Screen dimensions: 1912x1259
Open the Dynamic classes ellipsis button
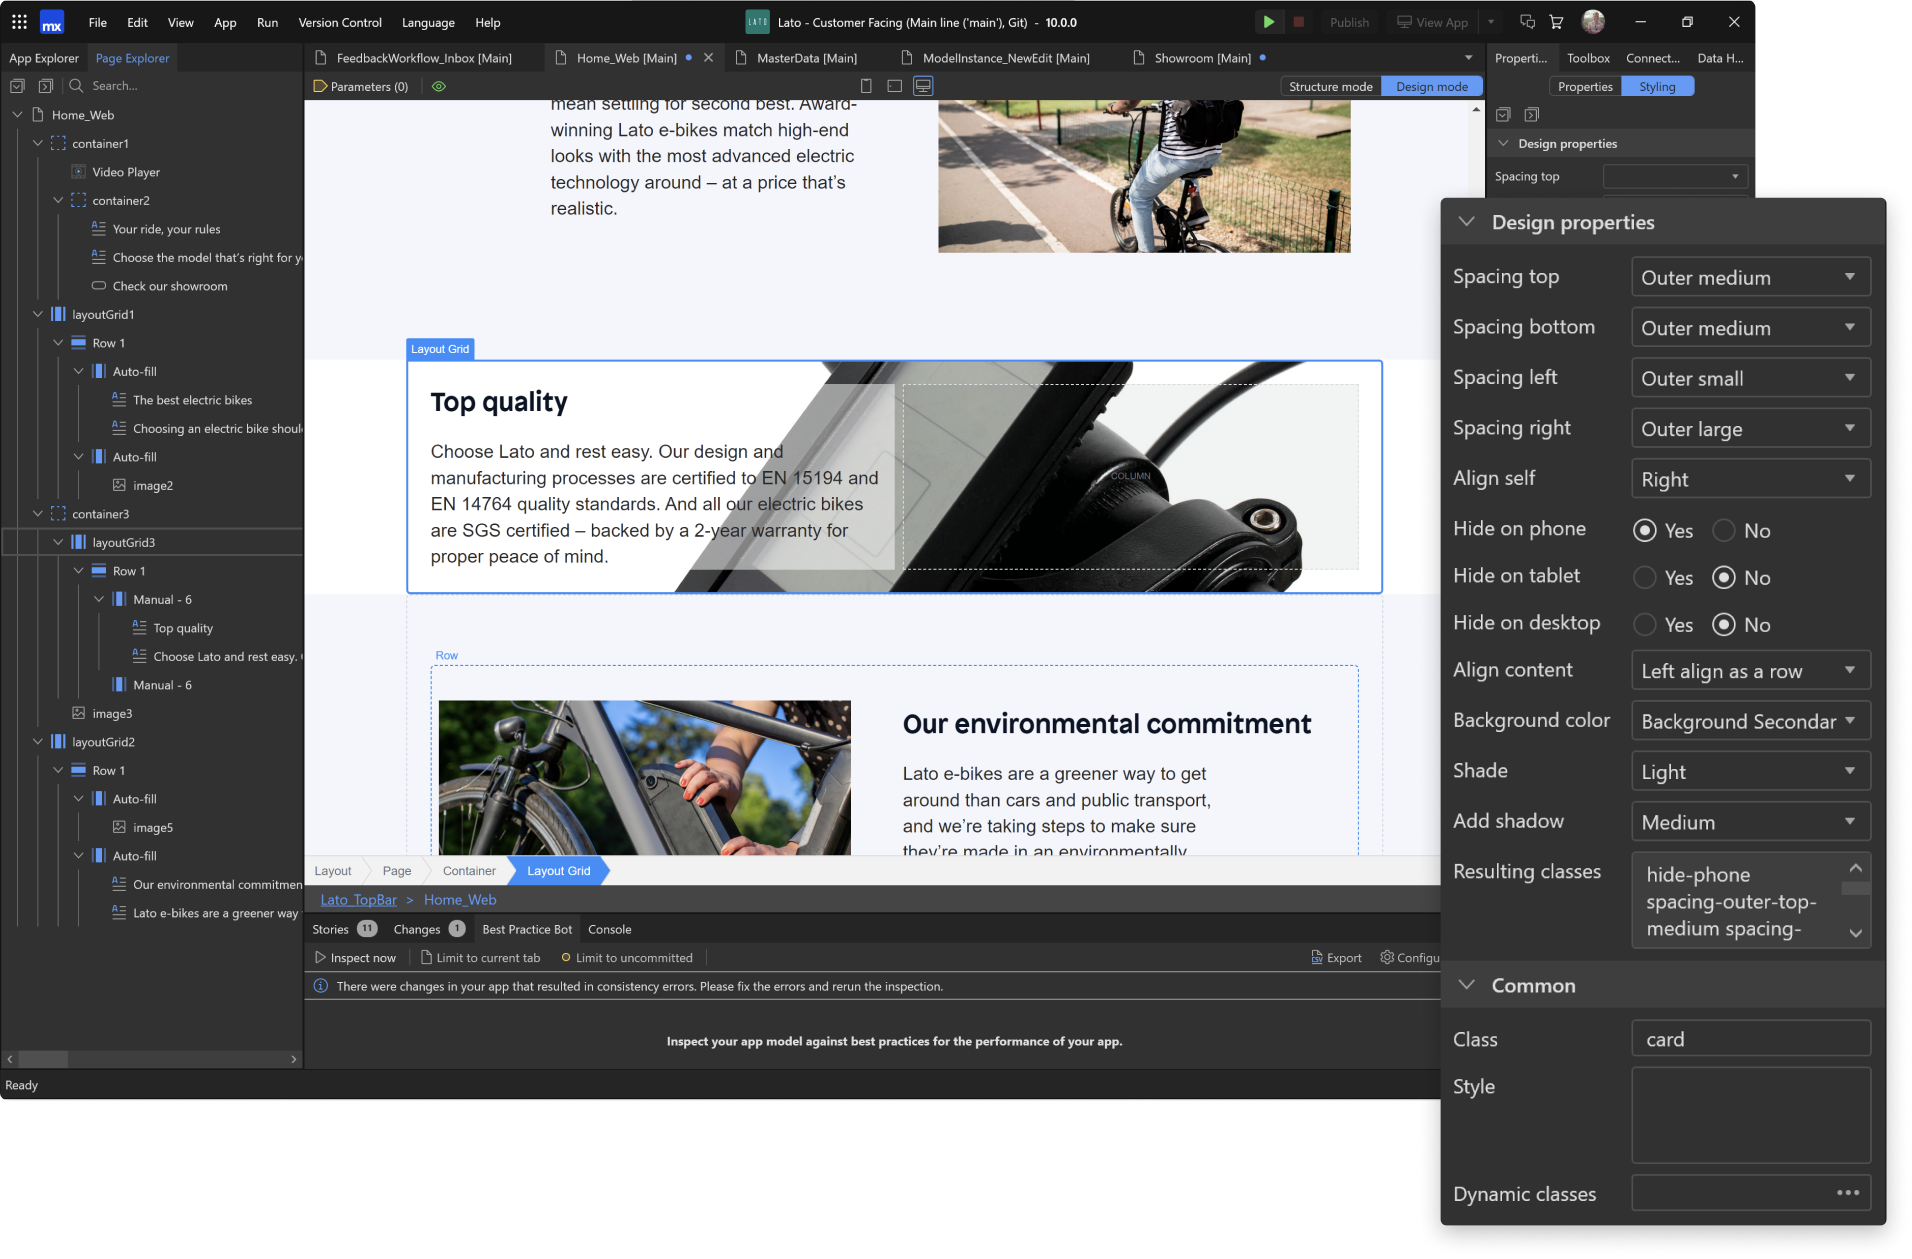point(1847,1192)
